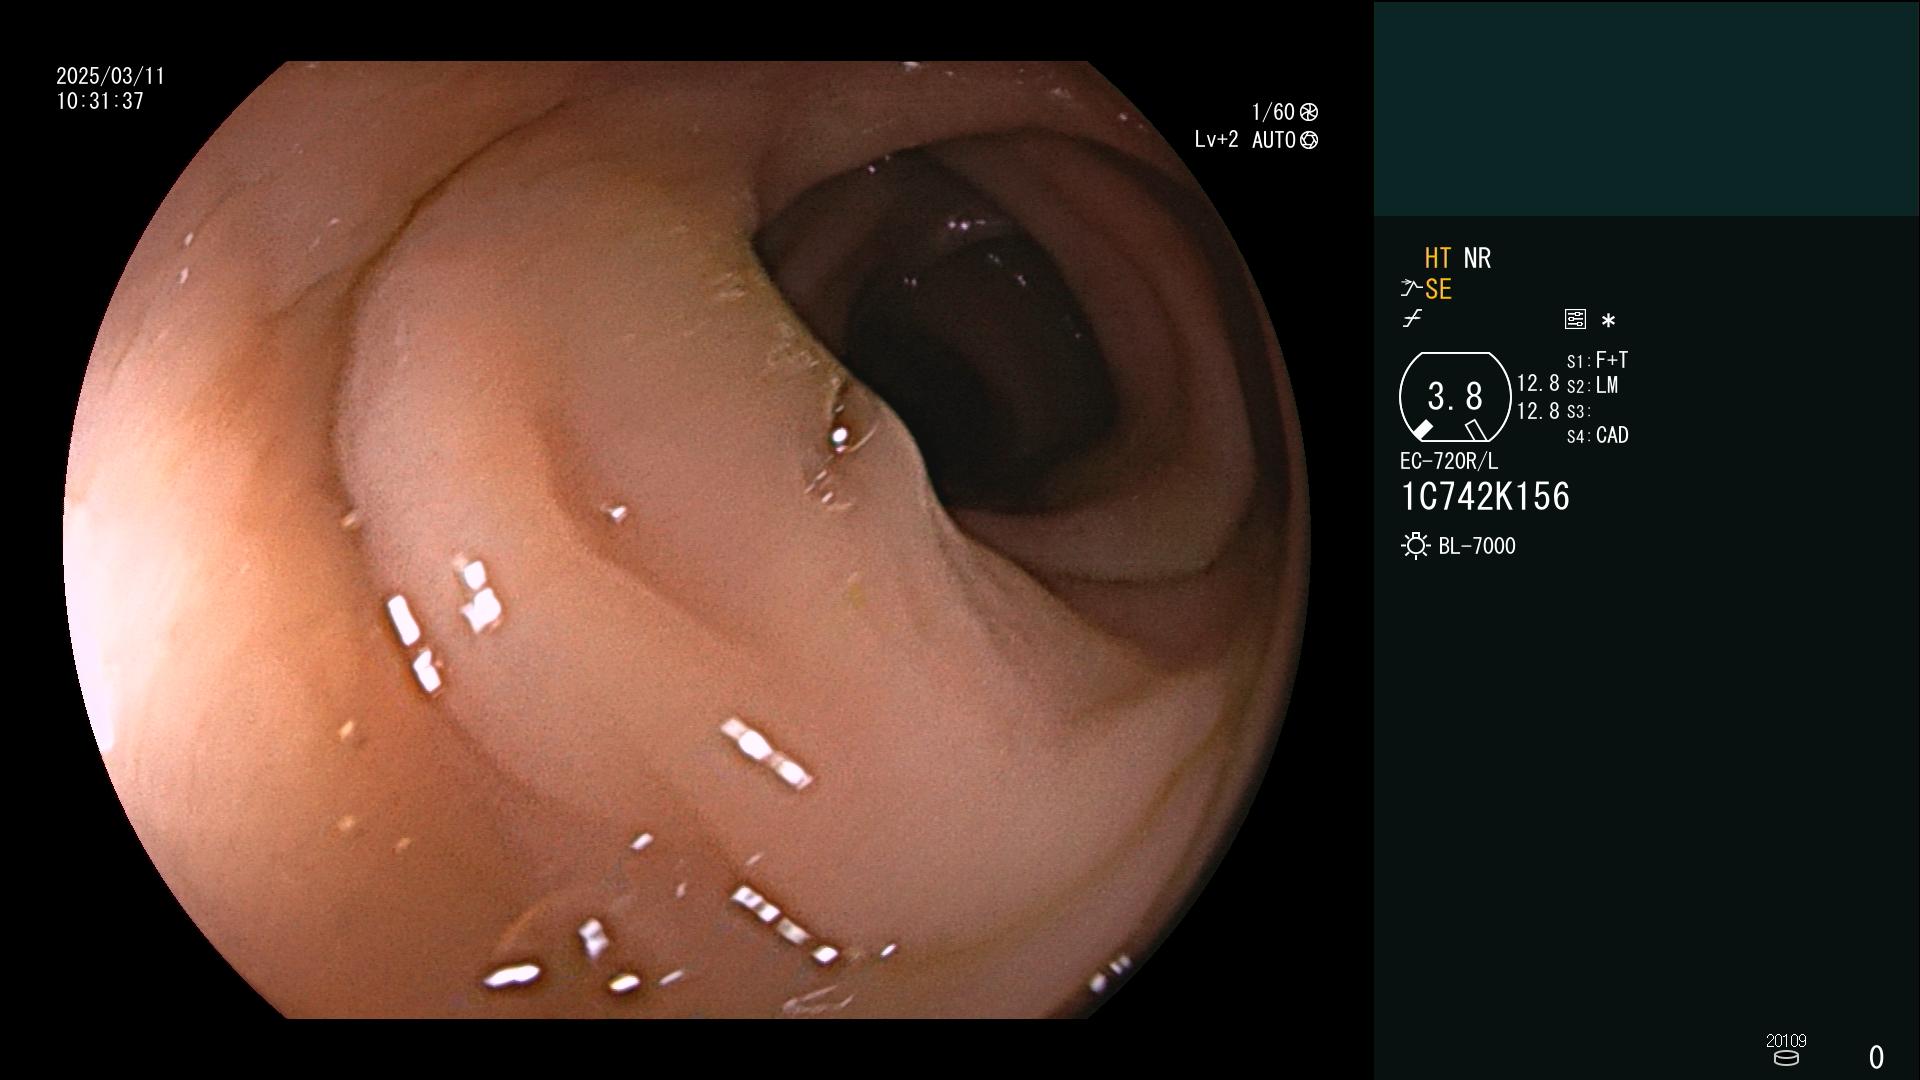Click the BL-7000 light source label
This screenshot has width=1920, height=1080.
(x=1477, y=546)
